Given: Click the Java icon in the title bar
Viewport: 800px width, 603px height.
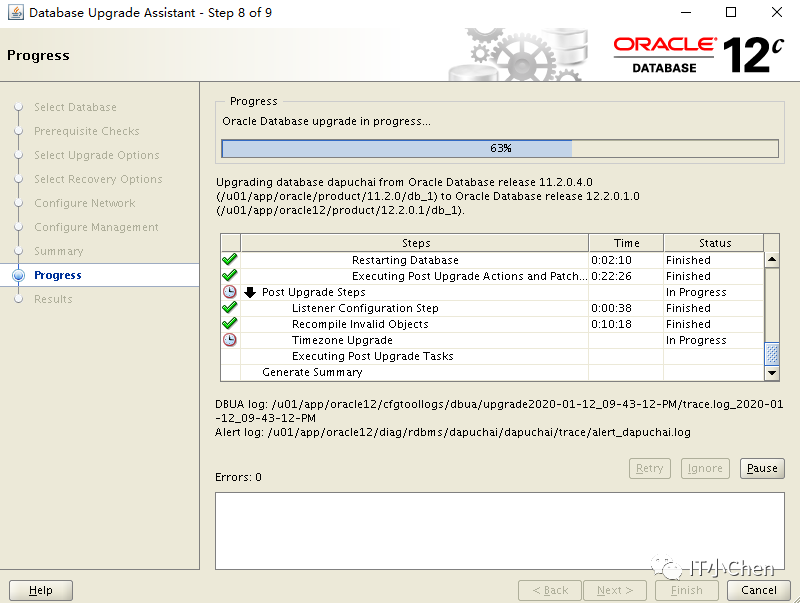Looking at the screenshot, I should 15,12.
